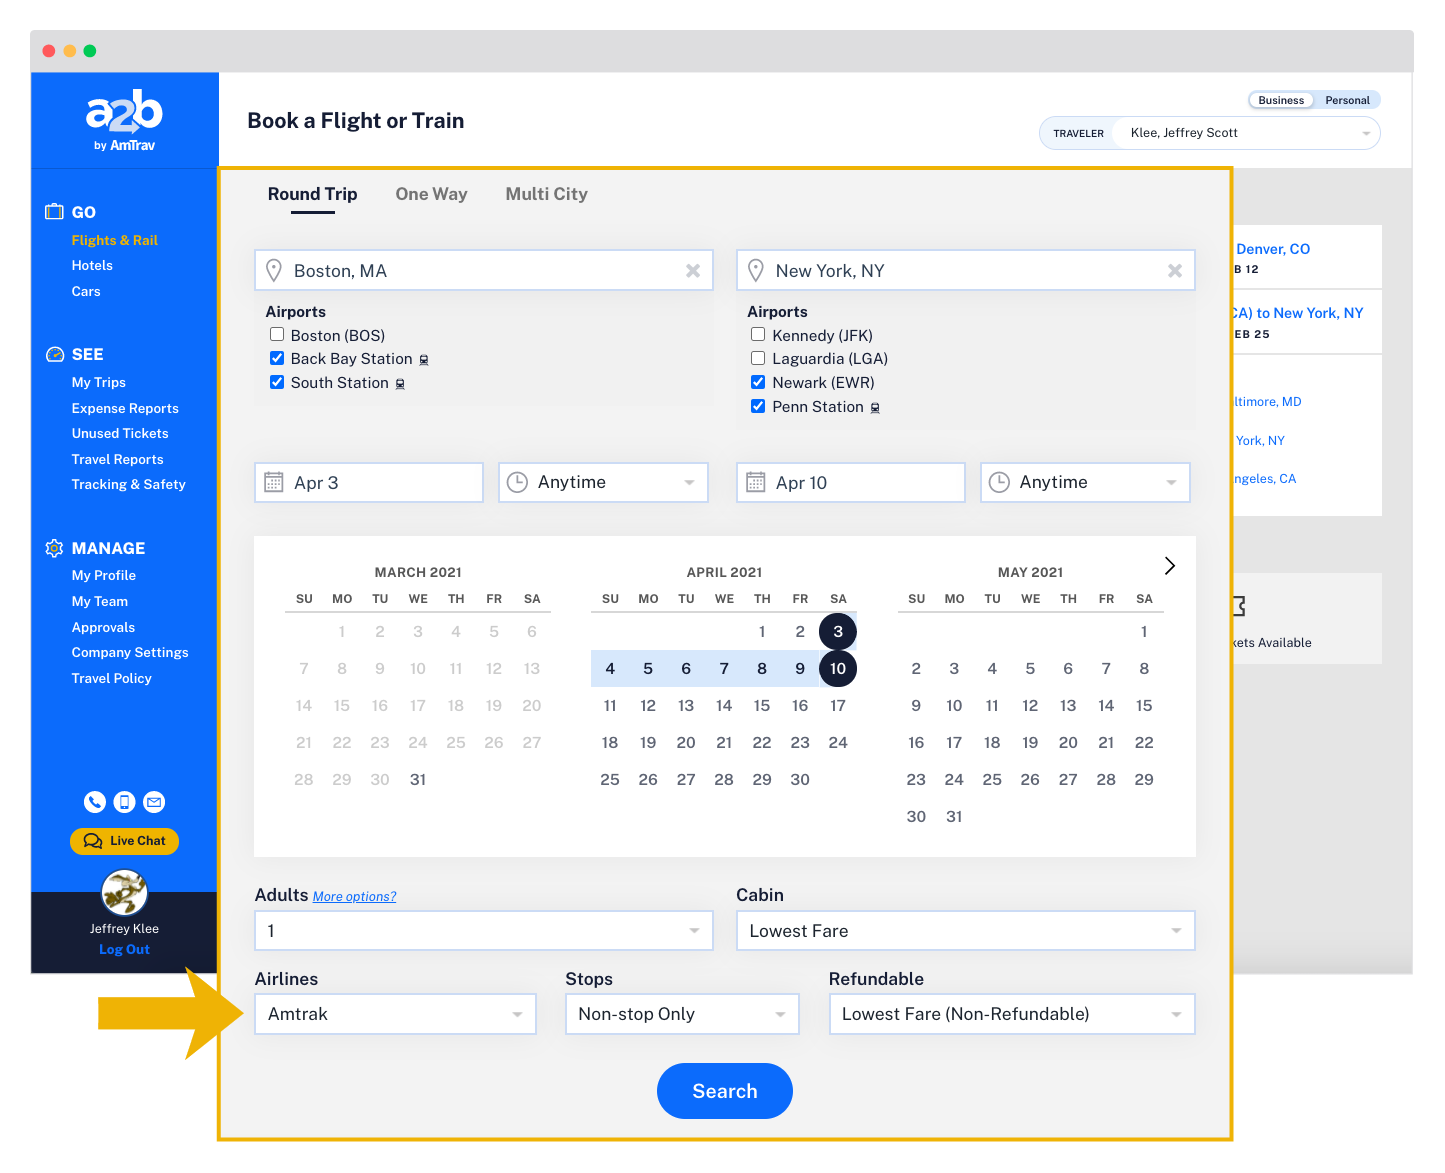Image resolution: width=1445 pixels, height=1173 pixels.
Task: Click the phone contact icon in sidebar
Action: tap(95, 802)
